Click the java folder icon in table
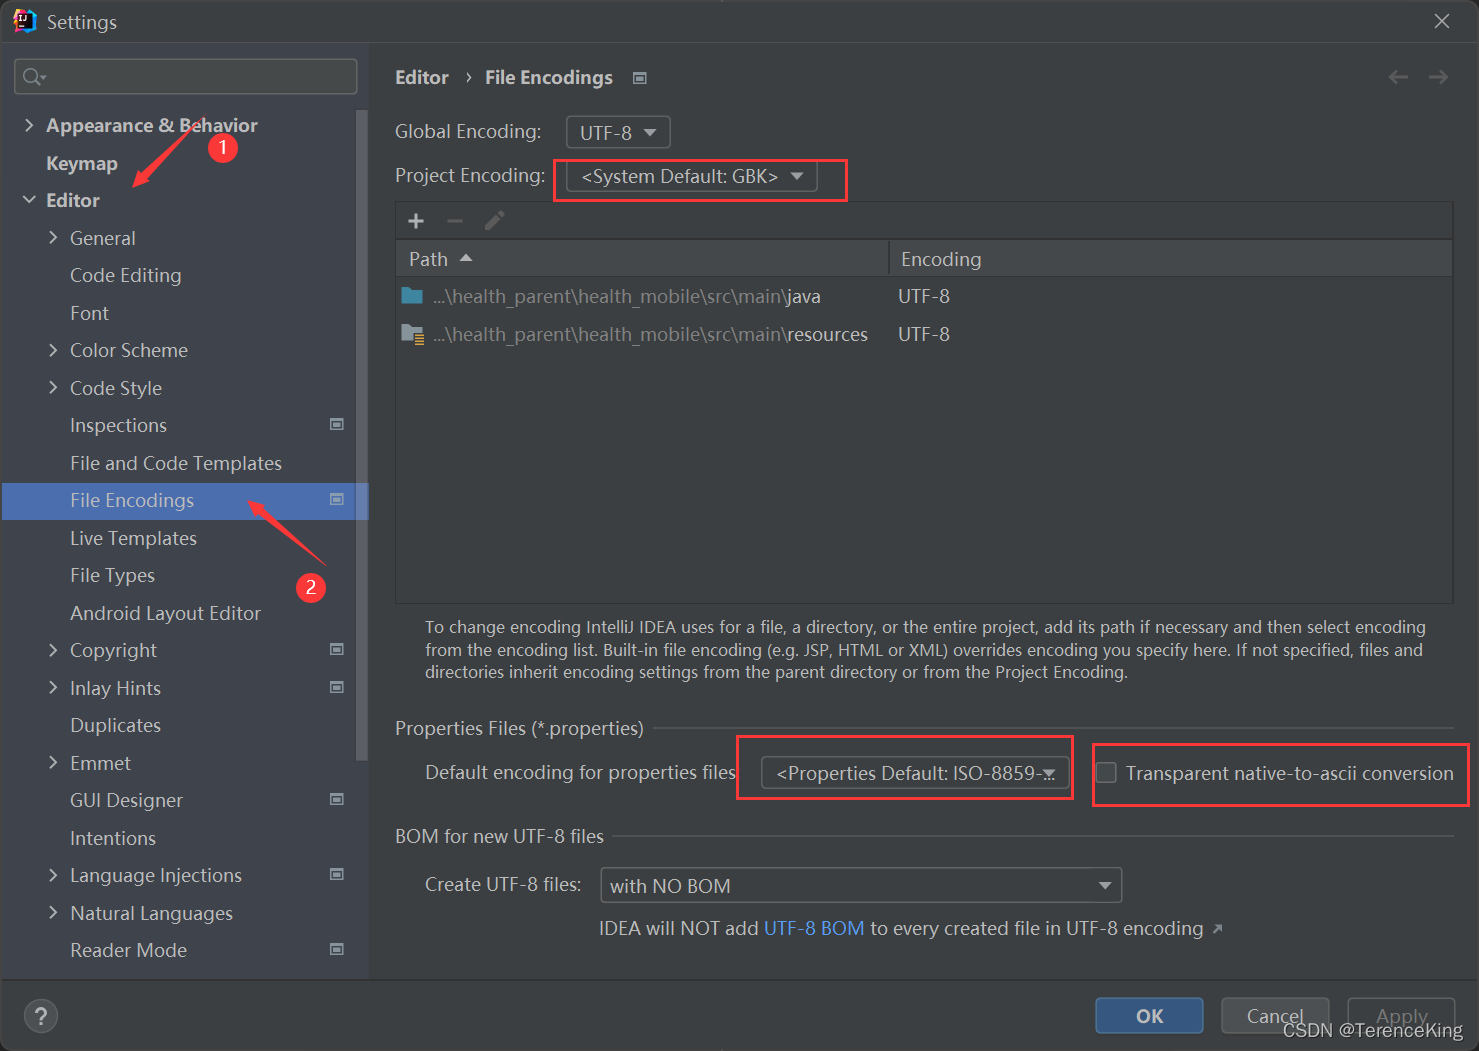Image resolution: width=1479 pixels, height=1051 pixels. coord(412,296)
